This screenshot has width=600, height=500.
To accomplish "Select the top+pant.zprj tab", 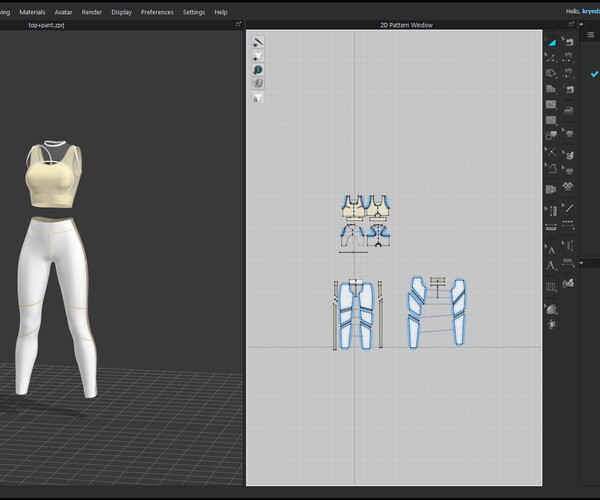I will click(x=46, y=25).
